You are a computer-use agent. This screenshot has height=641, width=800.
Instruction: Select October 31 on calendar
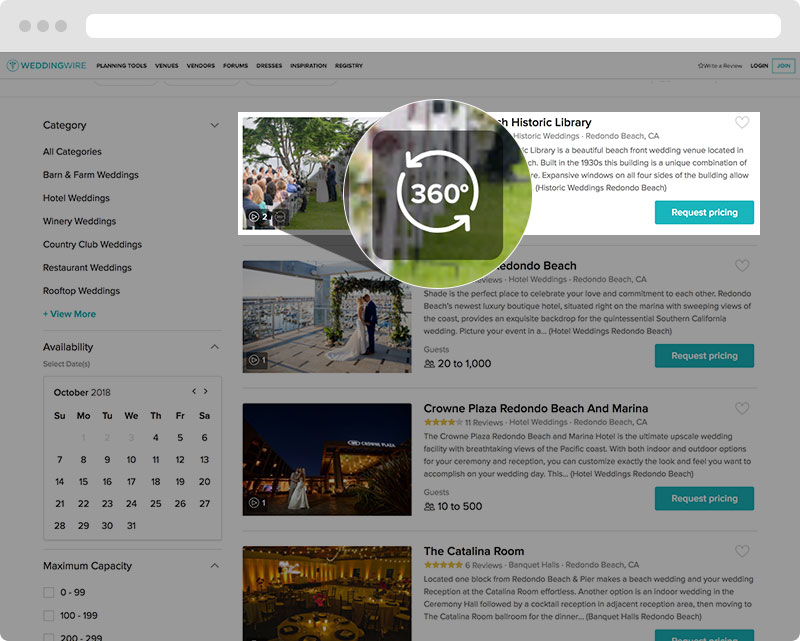131,525
